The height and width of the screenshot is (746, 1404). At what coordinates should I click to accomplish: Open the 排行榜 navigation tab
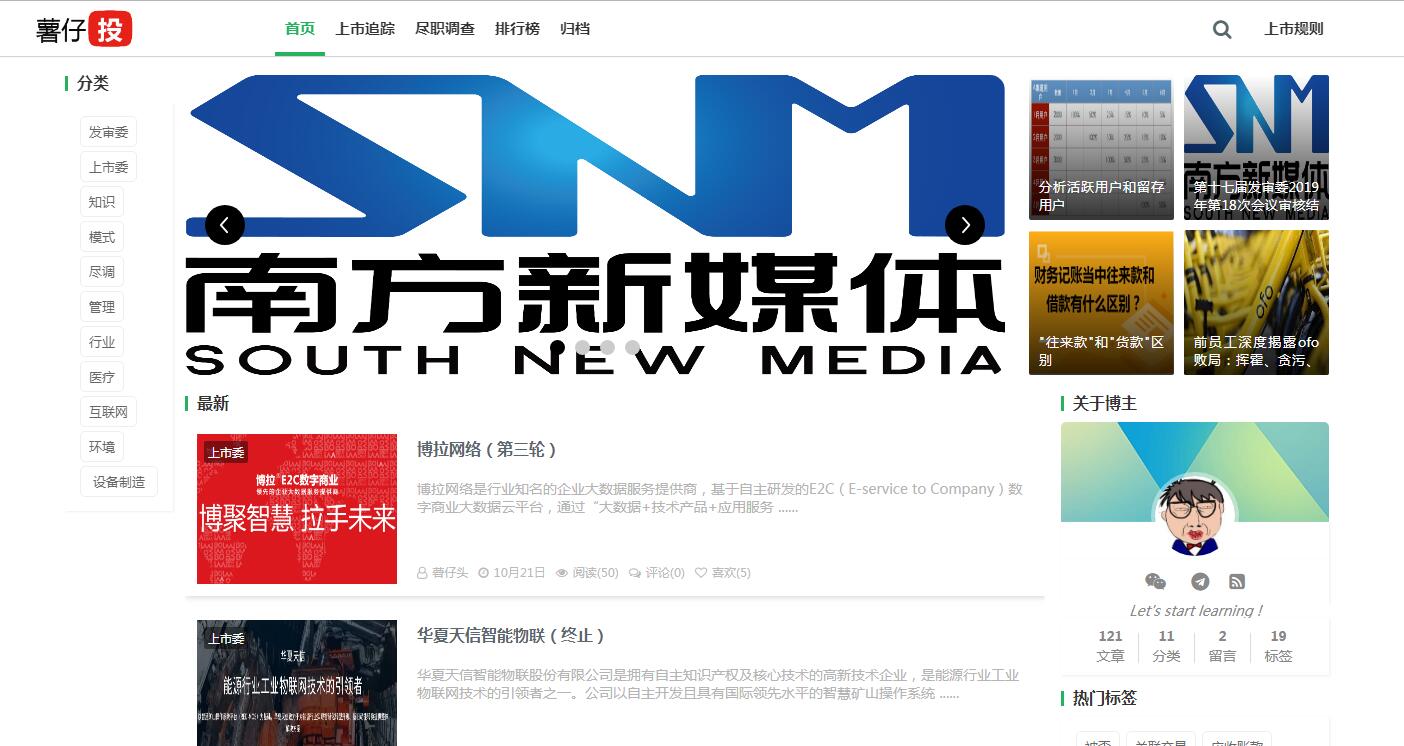click(x=517, y=29)
